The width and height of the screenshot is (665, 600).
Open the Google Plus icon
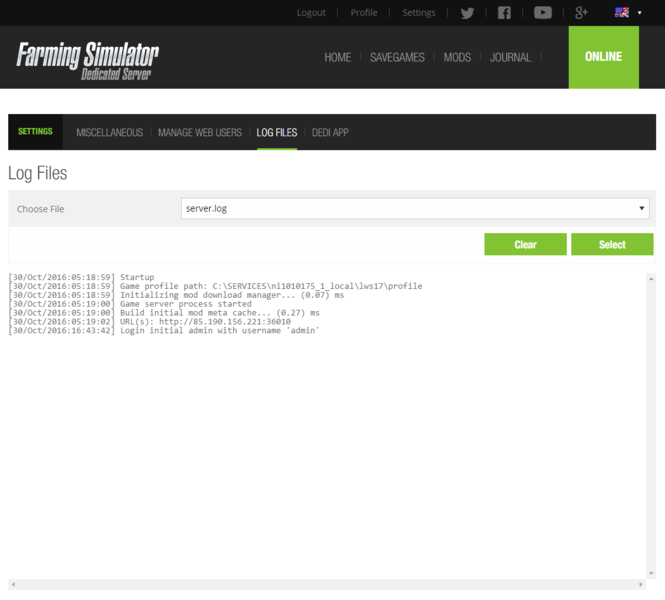[x=581, y=13]
